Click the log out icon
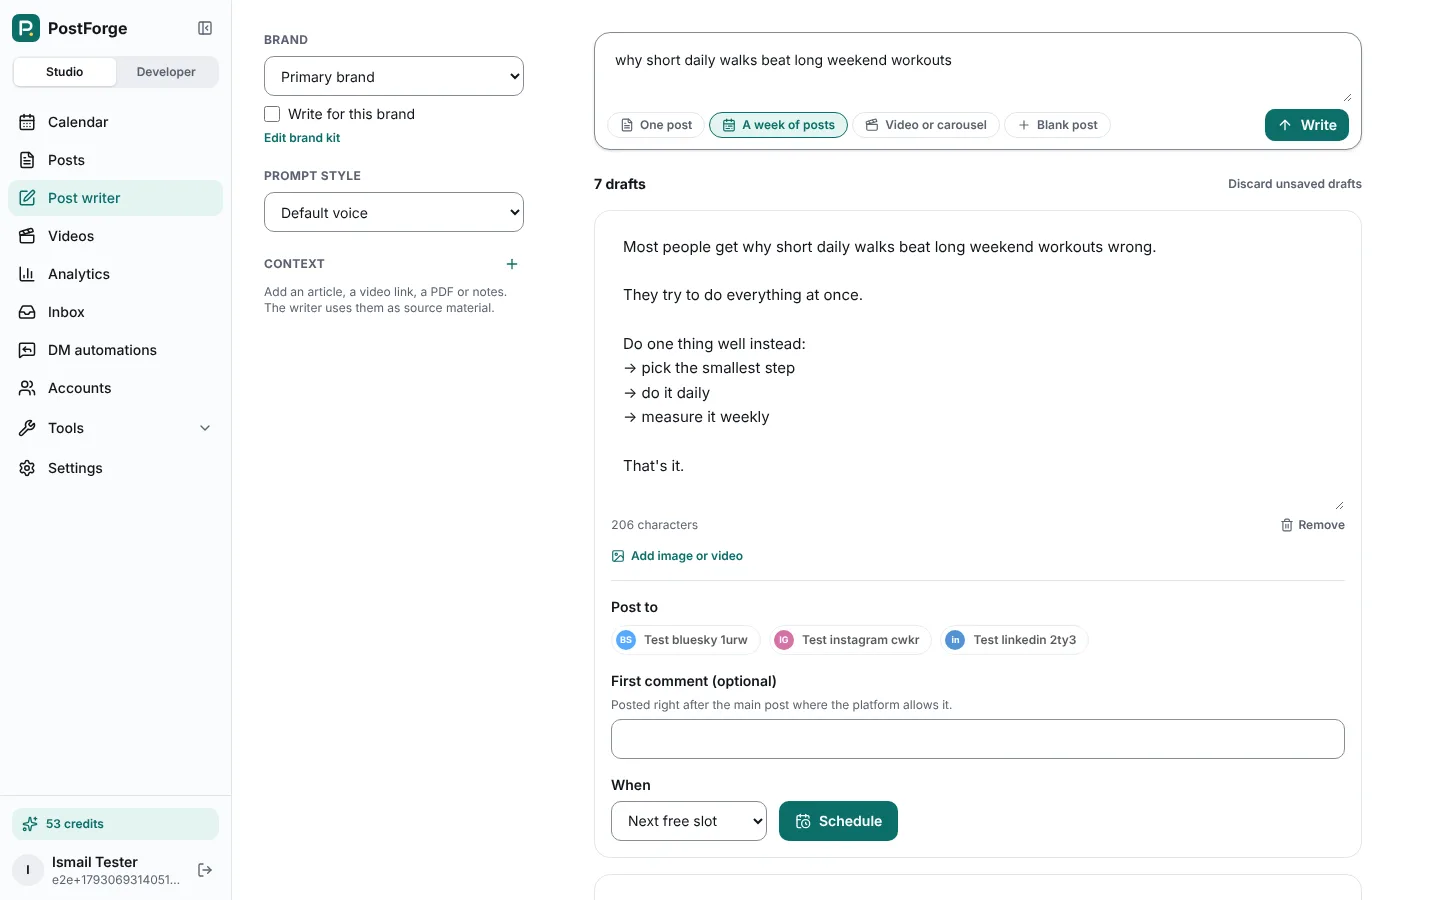 pyautogui.click(x=205, y=870)
